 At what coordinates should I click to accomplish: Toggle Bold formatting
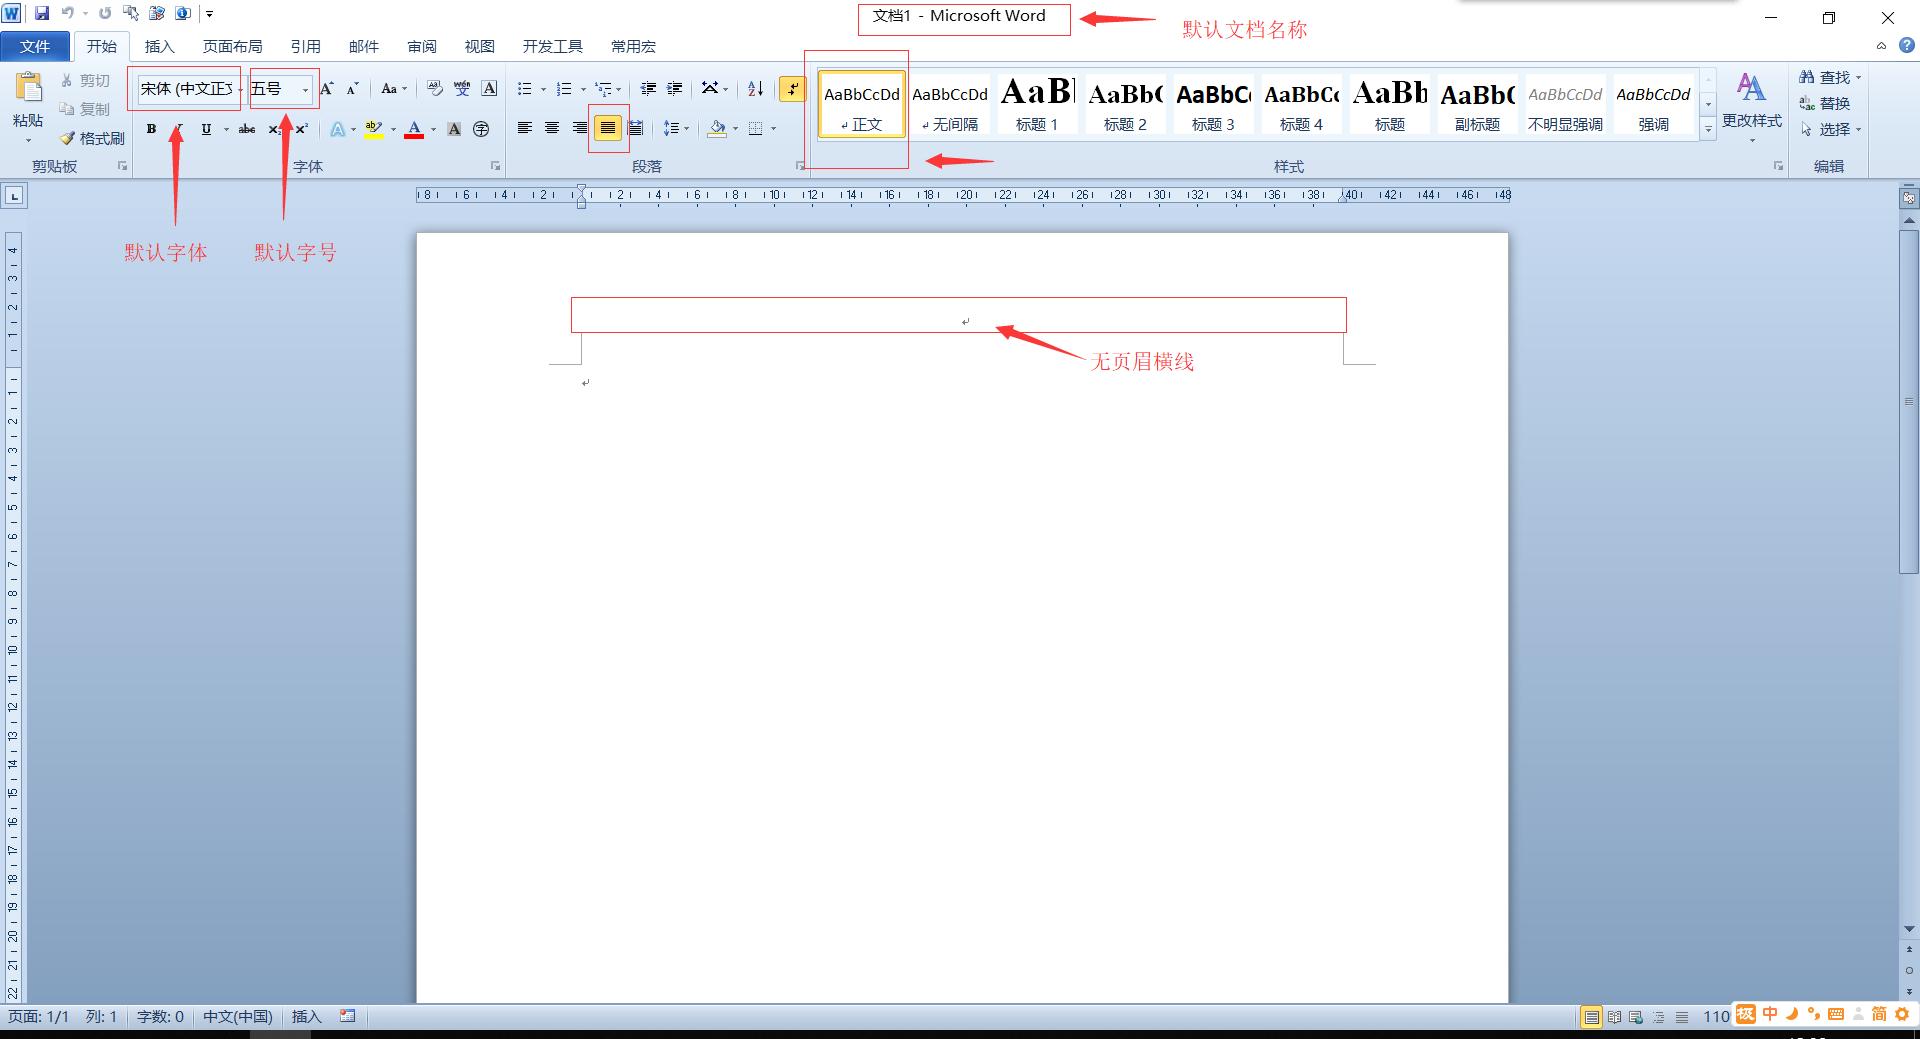point(151,129)
